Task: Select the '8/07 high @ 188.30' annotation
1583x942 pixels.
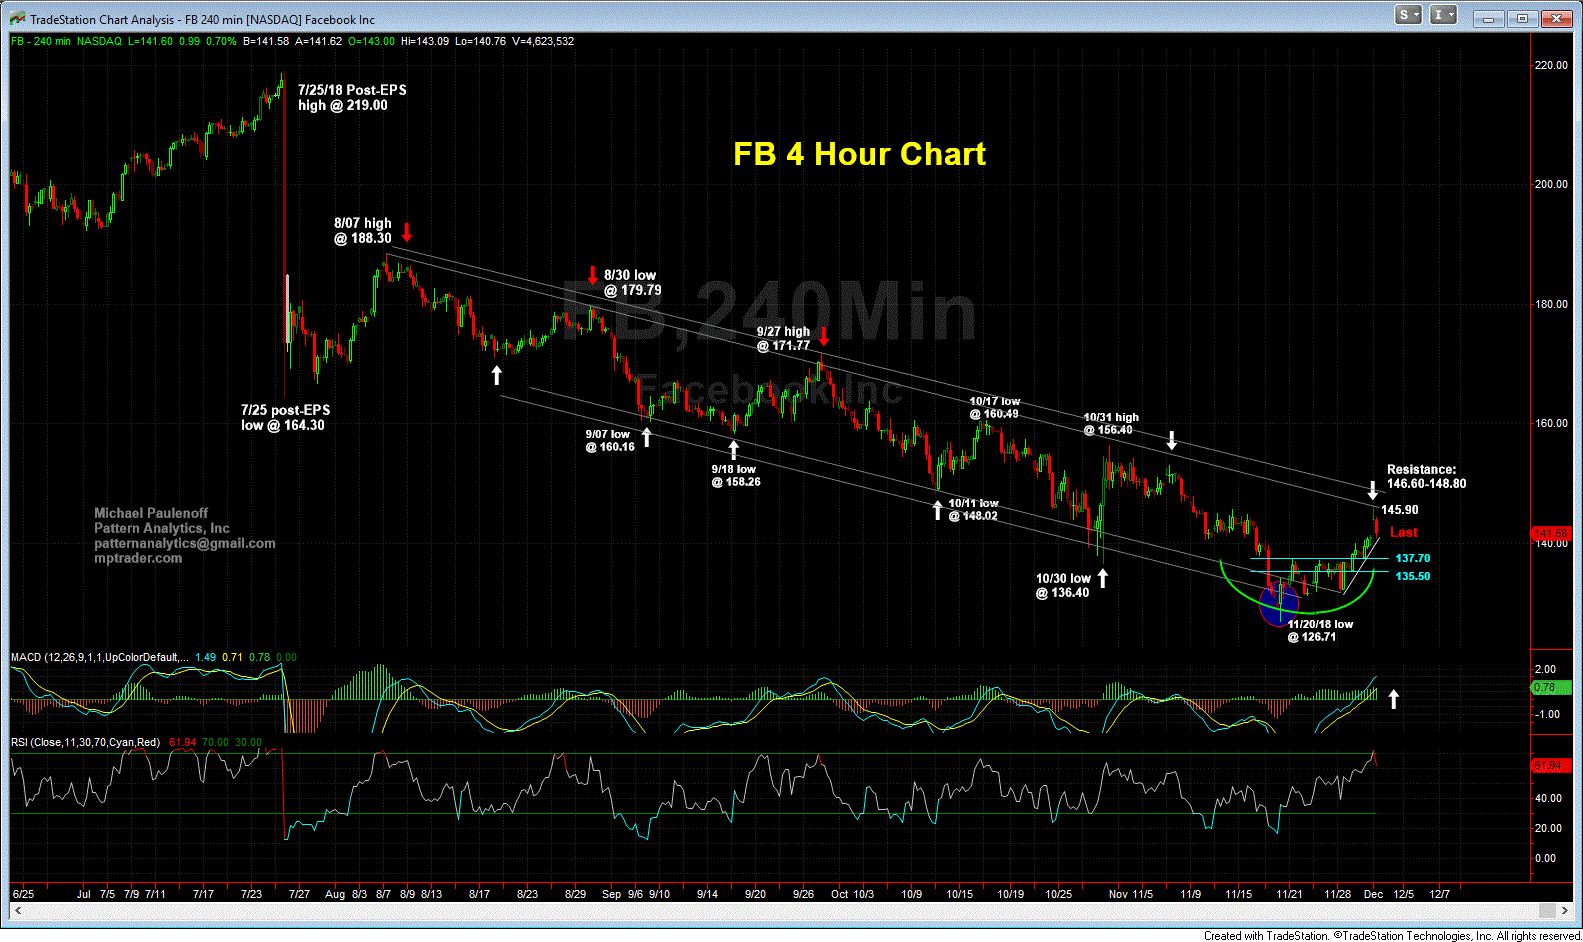Action: [363, 231]
